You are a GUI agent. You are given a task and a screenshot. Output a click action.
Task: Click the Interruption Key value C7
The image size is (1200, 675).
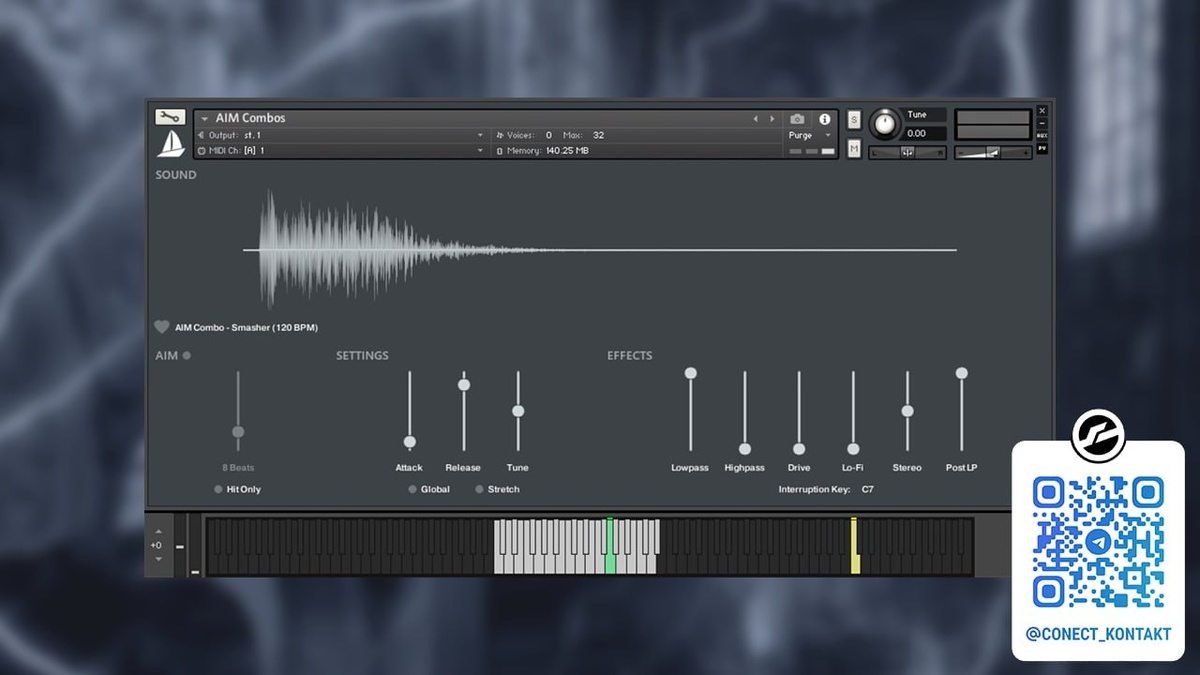[x=867, y=489]
